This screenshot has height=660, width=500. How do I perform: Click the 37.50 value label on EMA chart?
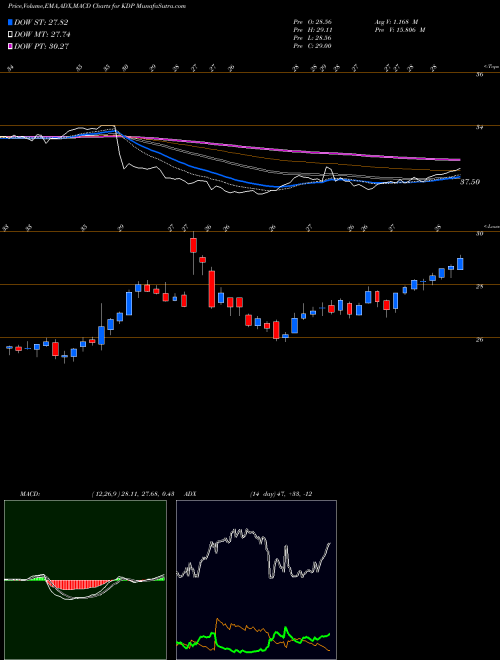tap(470, 182)
